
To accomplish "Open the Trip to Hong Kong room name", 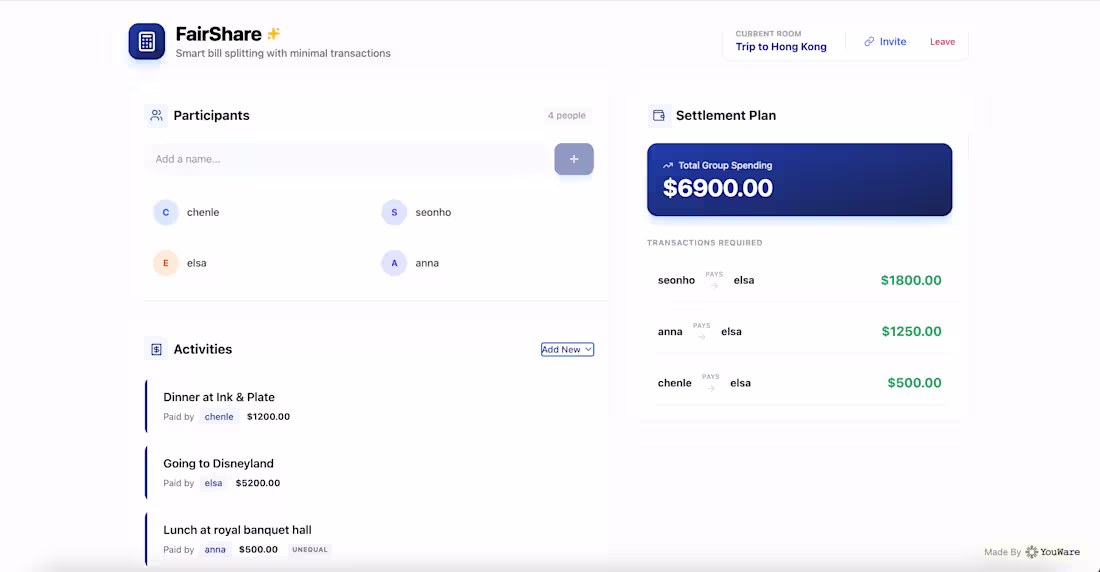I will tap(781, 46).
